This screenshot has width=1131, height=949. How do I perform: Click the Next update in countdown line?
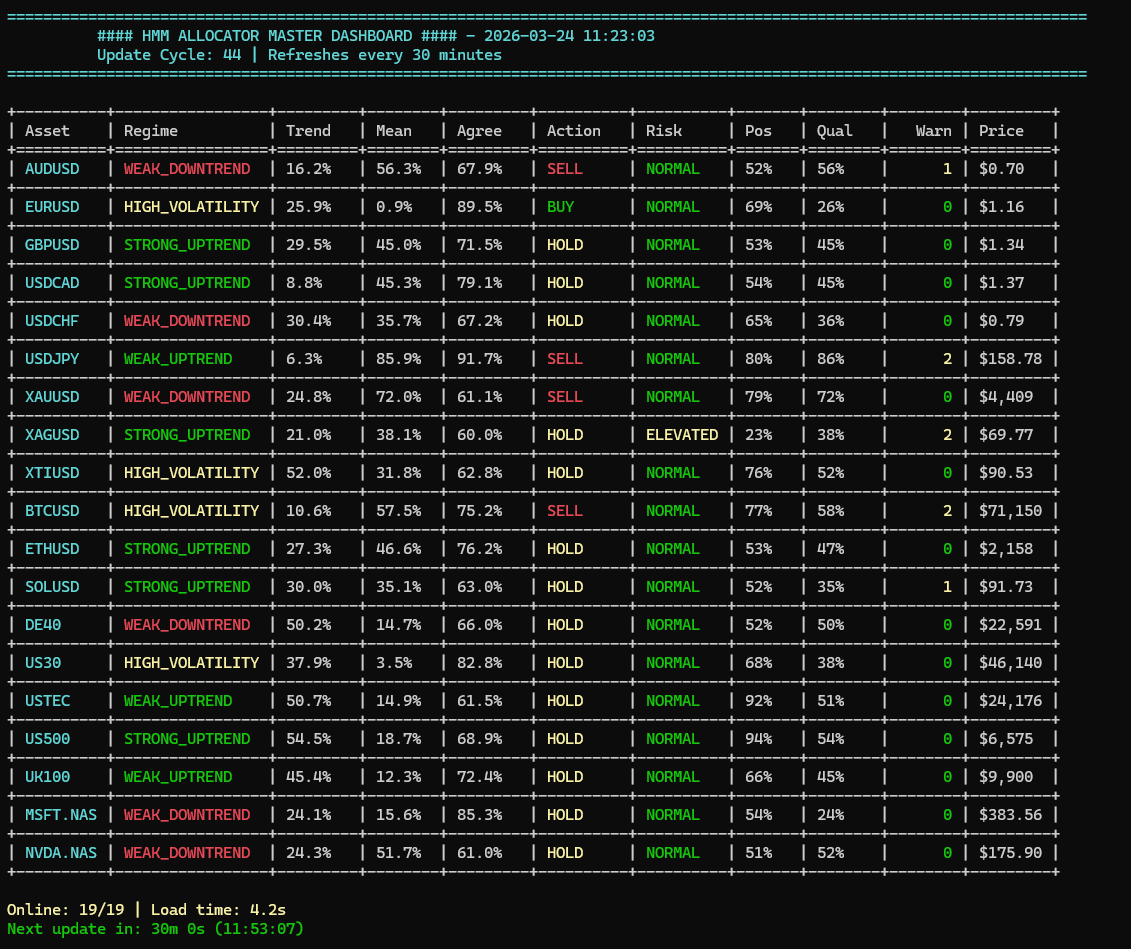[155, 929]
